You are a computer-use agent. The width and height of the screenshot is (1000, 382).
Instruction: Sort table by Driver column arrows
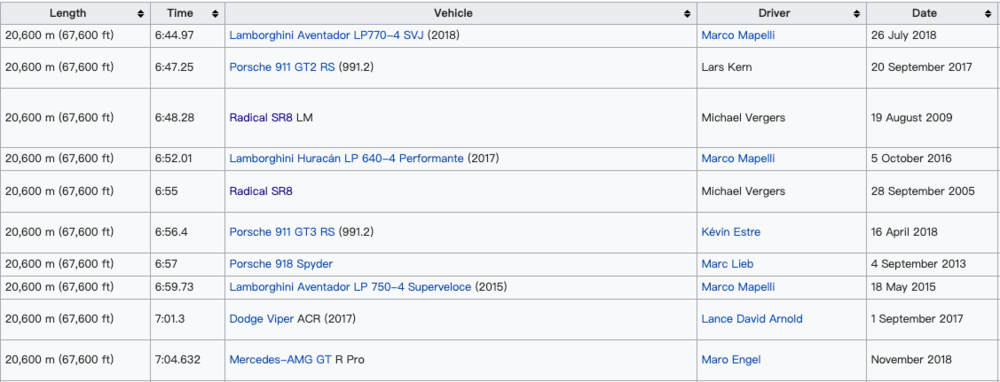point(857,13)
